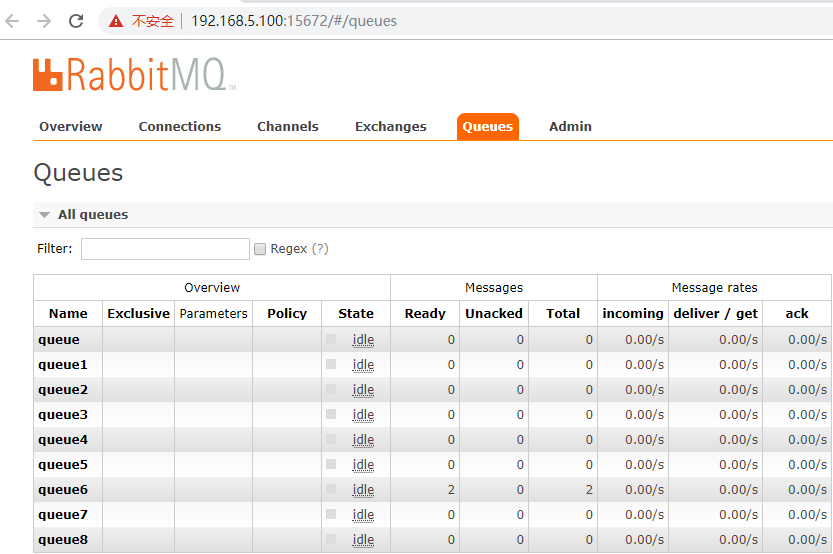This screenshot has height=554, width=833.
Task: Sort by the Exclusive column header
Action: [x=139, y=313]
